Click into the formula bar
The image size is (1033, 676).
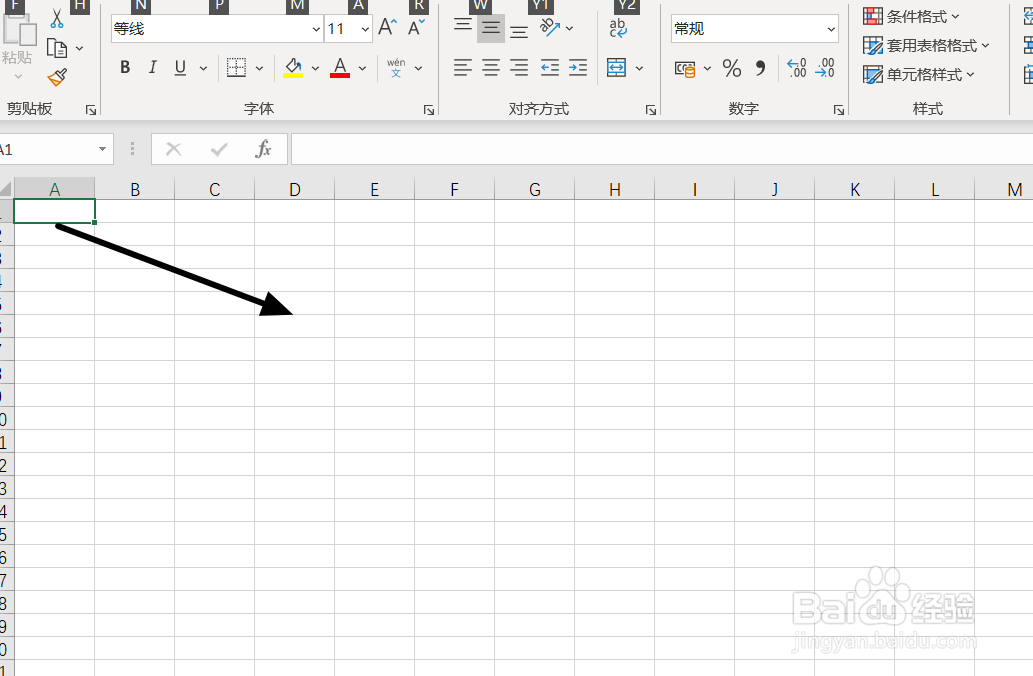[662, 150]
